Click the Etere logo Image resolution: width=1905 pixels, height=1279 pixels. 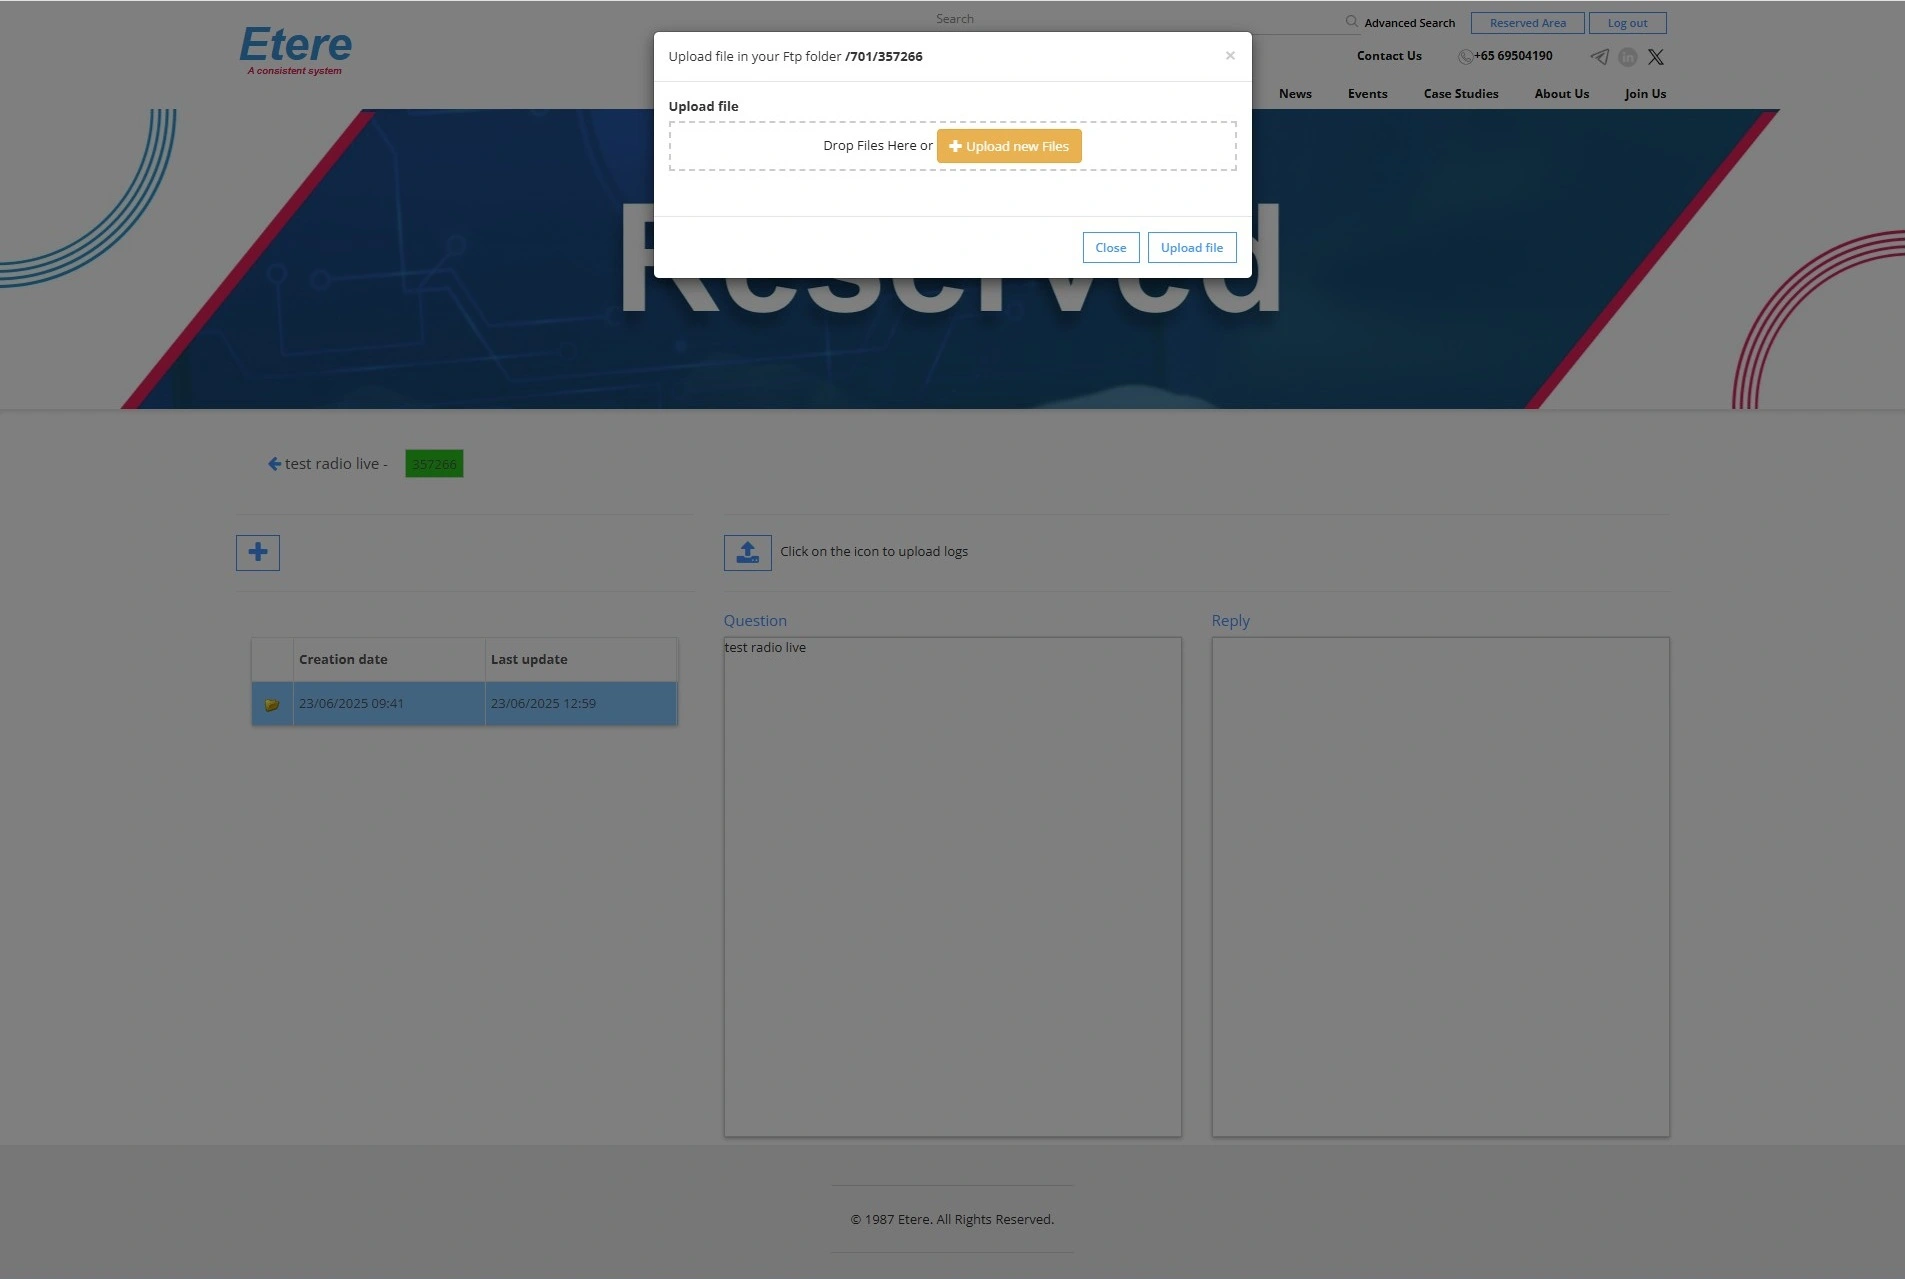click(x=296, y=49)
